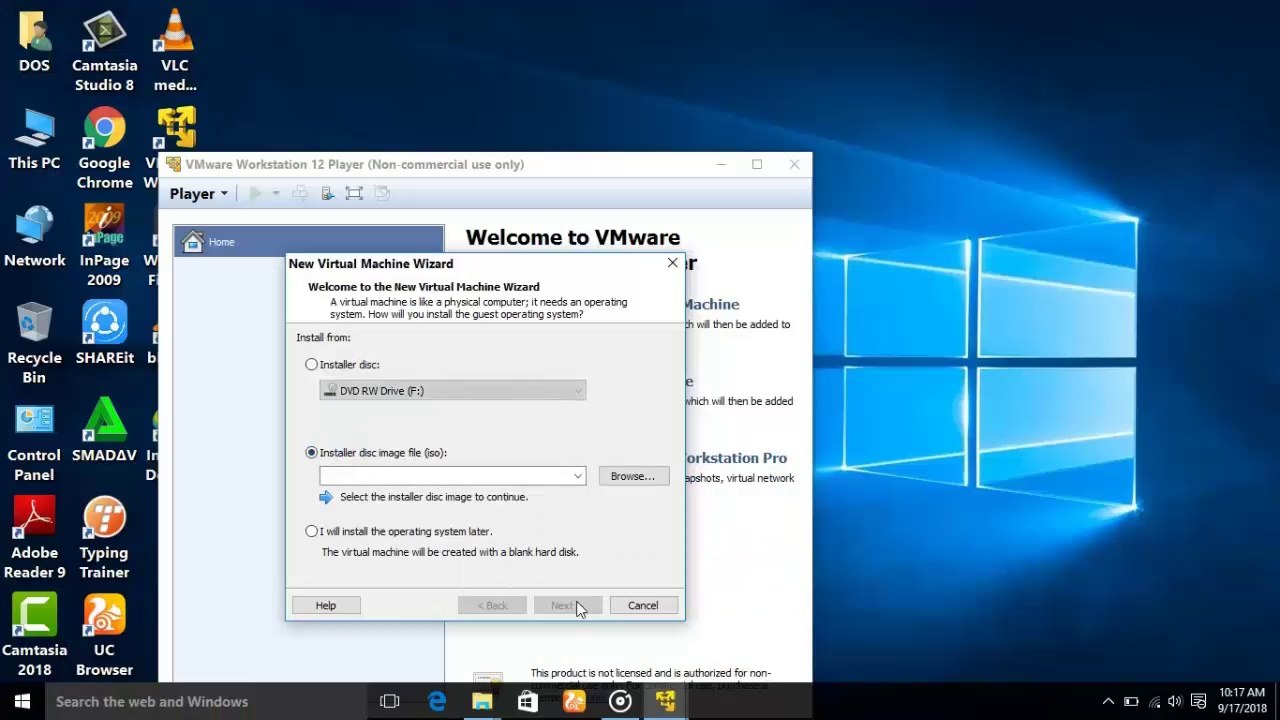Viewport: 1280px width, 720px height.
Task: Open SHAREit desktop icon
Action: [x=104, y=334]
